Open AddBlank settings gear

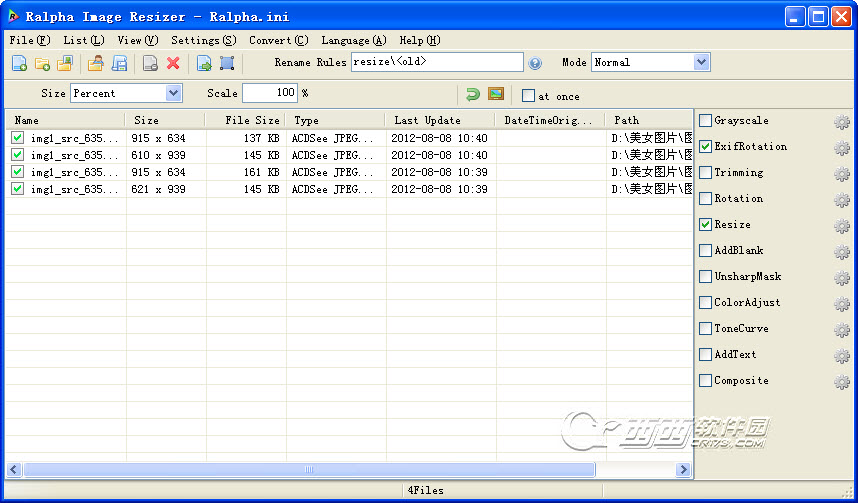point(842,252)
